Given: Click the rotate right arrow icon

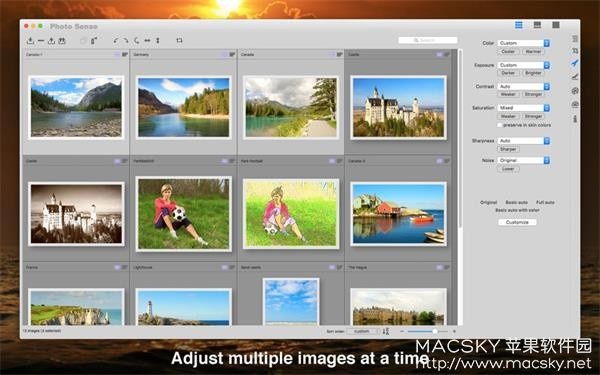Looking at the screenshot, I should click(126, 41).
